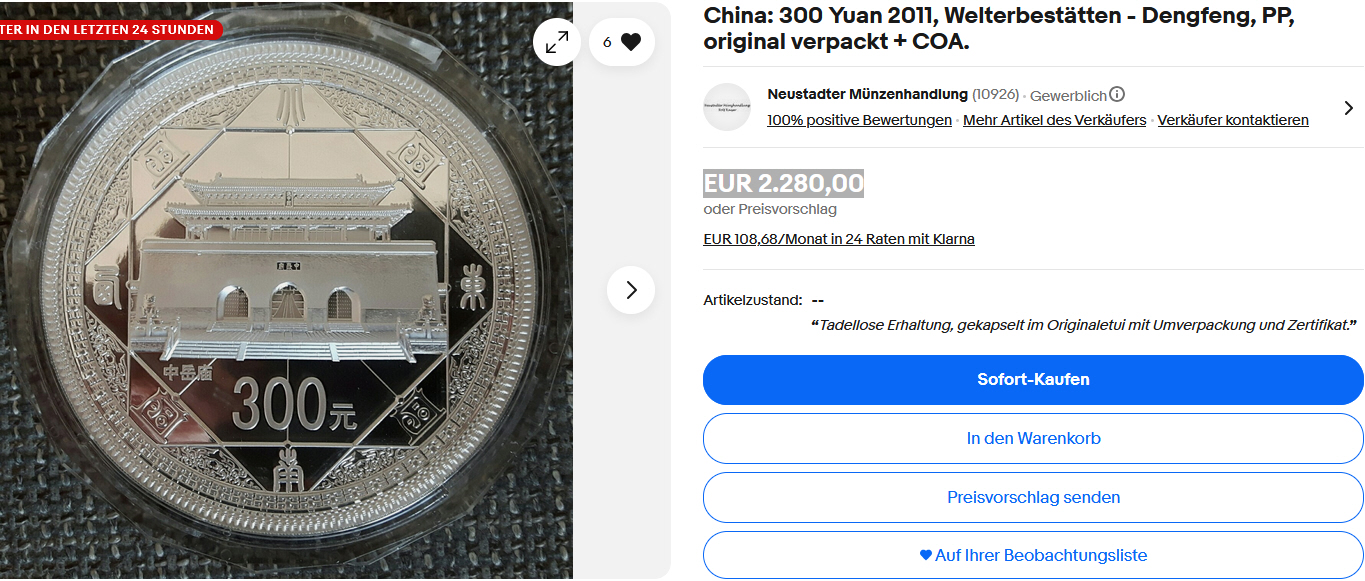
Task: Click the China 300 Yuan 2011 listing title
Action: click(x=999, y=29)
